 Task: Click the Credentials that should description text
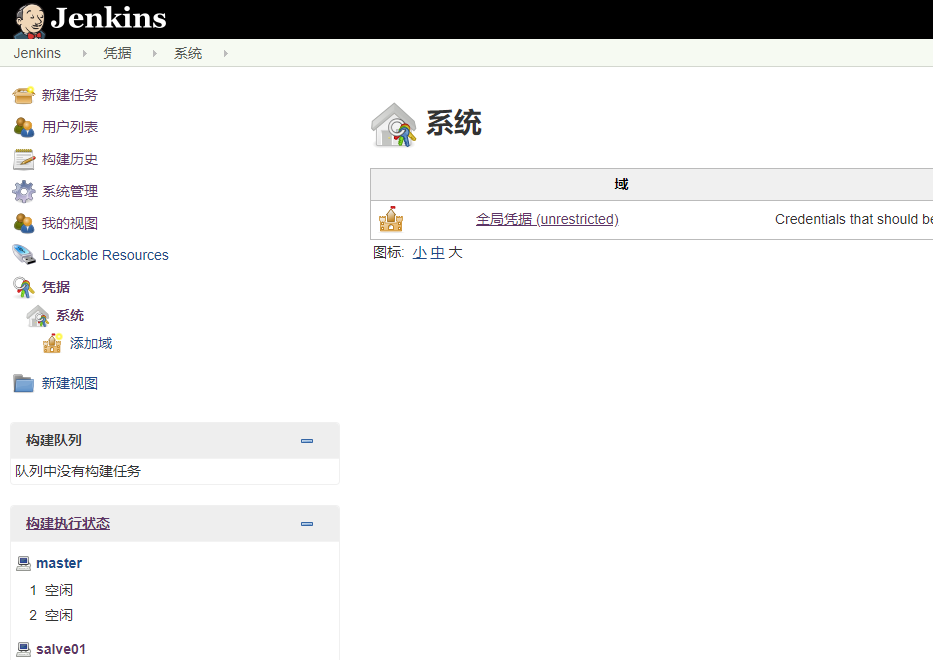tap(853, 219)
